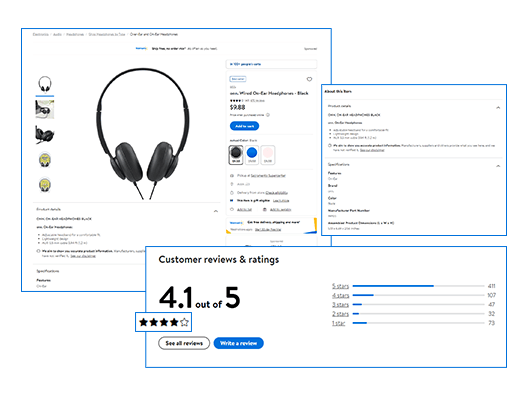The height and width of the screenshot is (395, 528).
Task: Select the black color swatch
Action: (x=236, y=155)
